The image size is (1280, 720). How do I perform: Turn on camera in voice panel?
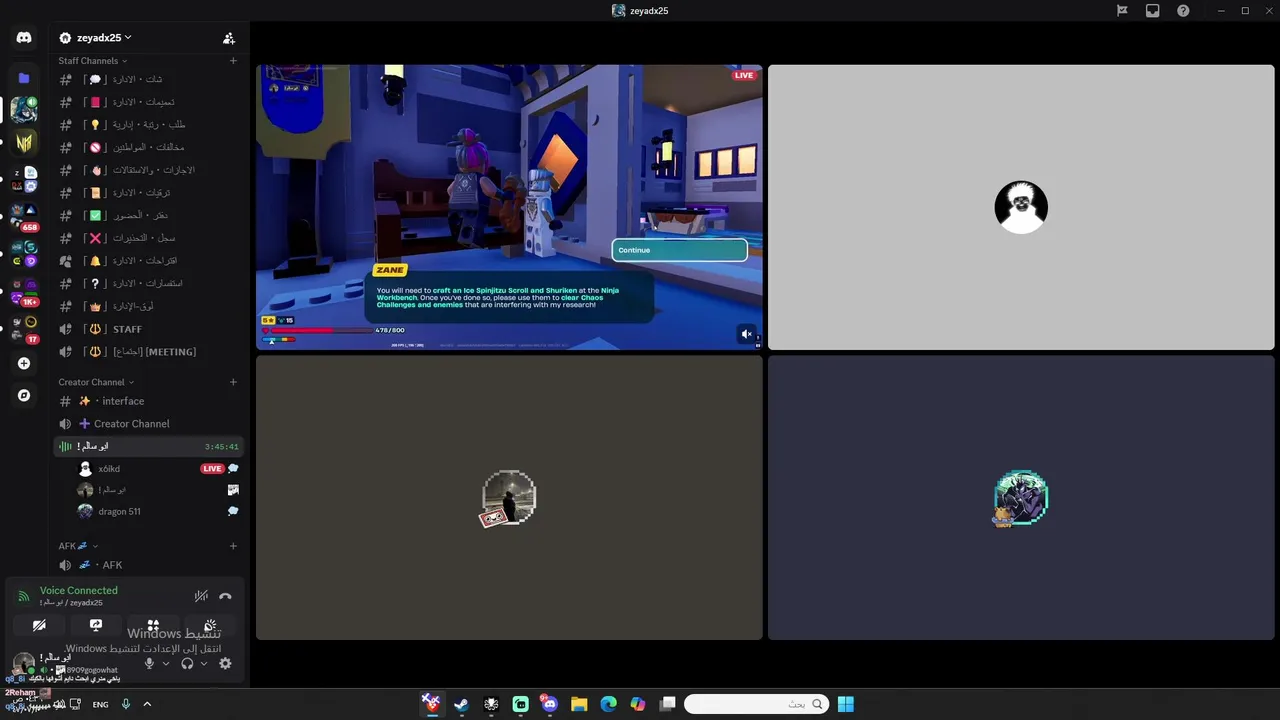tap(39, 625)
